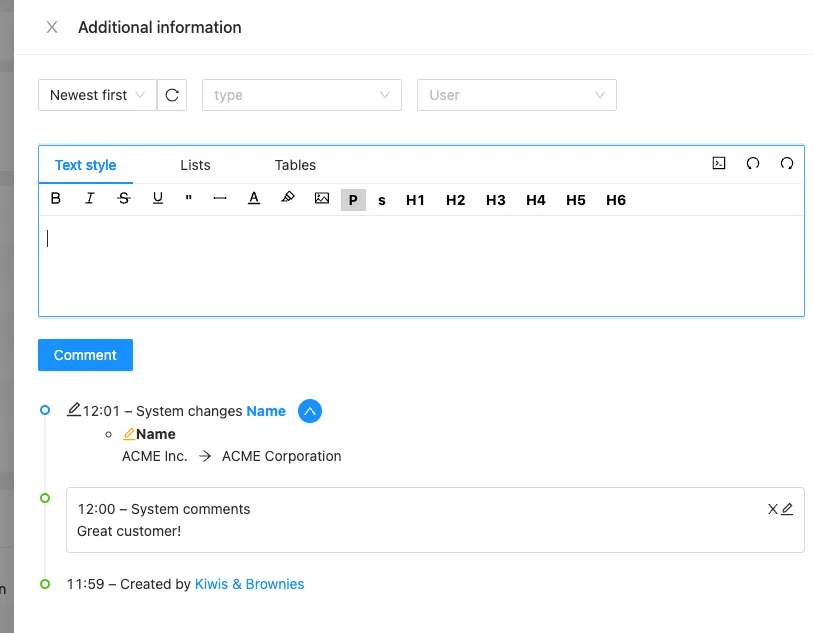Open the type filter dropdown
The height and width of the screenshot is (633, 814).
[301, 95]
